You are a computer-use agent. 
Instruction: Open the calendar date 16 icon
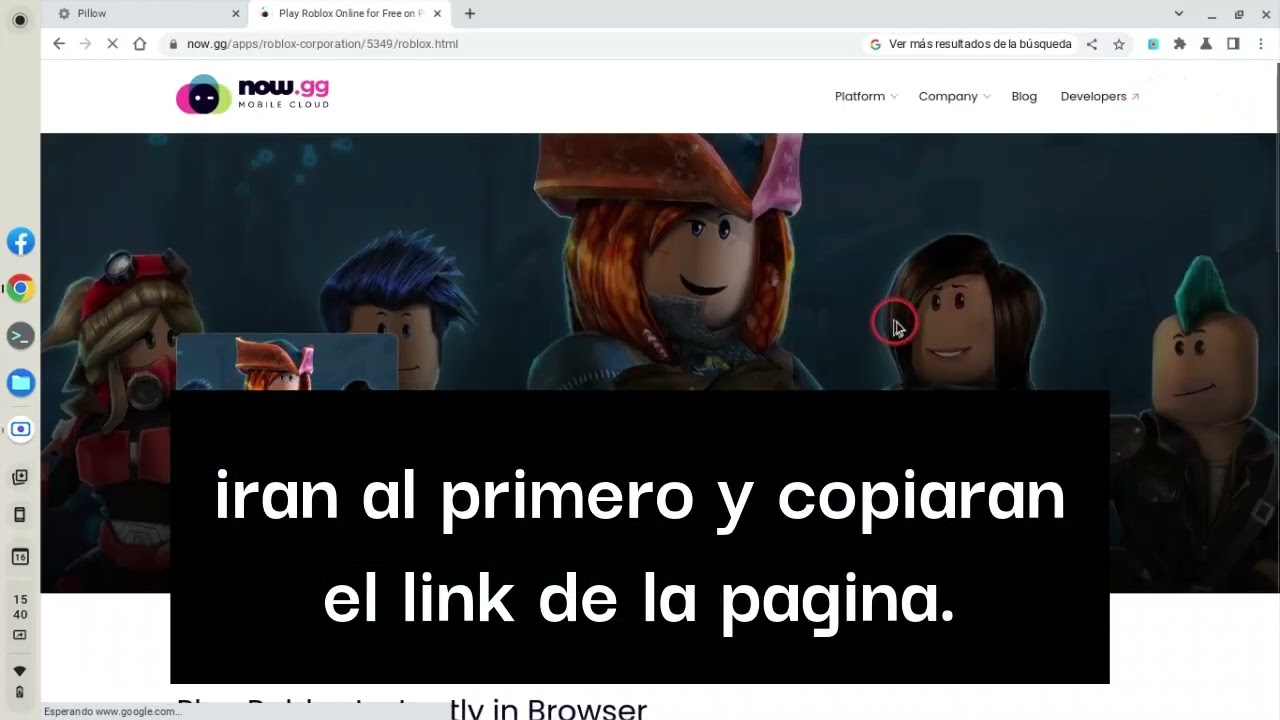pos(20,557)
